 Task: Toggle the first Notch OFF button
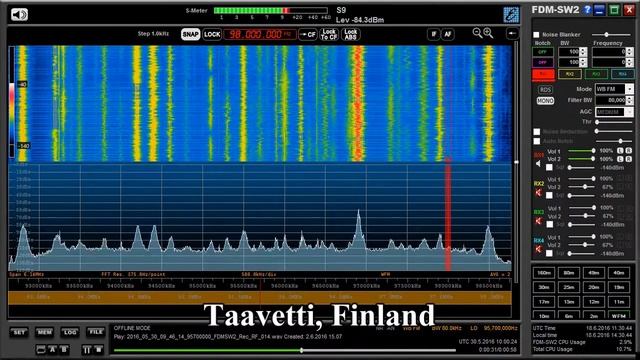pos(542,52)
